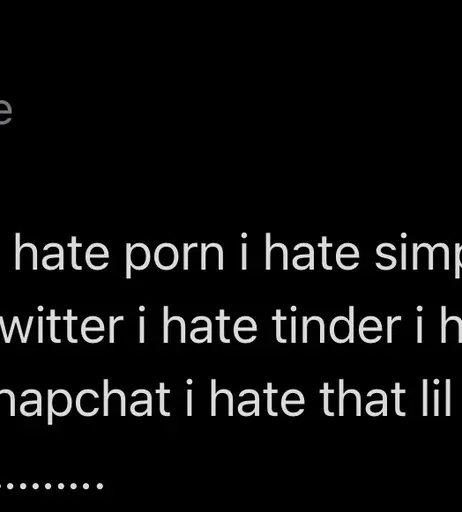Click the truncated word "simp" on first line

coord(418,255)
